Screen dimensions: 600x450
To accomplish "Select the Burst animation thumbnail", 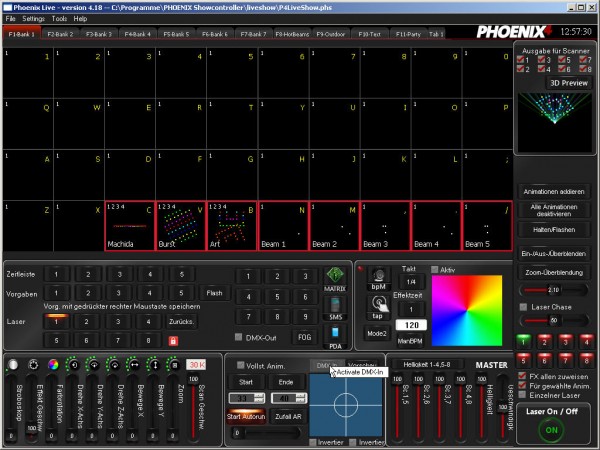I will click(x=180, y=226).
